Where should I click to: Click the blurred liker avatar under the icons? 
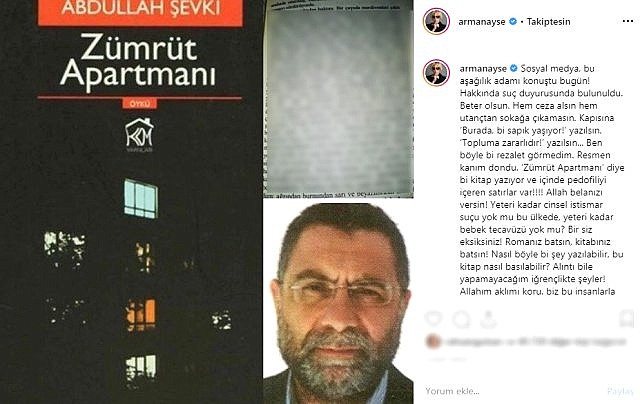click(433, 342)
